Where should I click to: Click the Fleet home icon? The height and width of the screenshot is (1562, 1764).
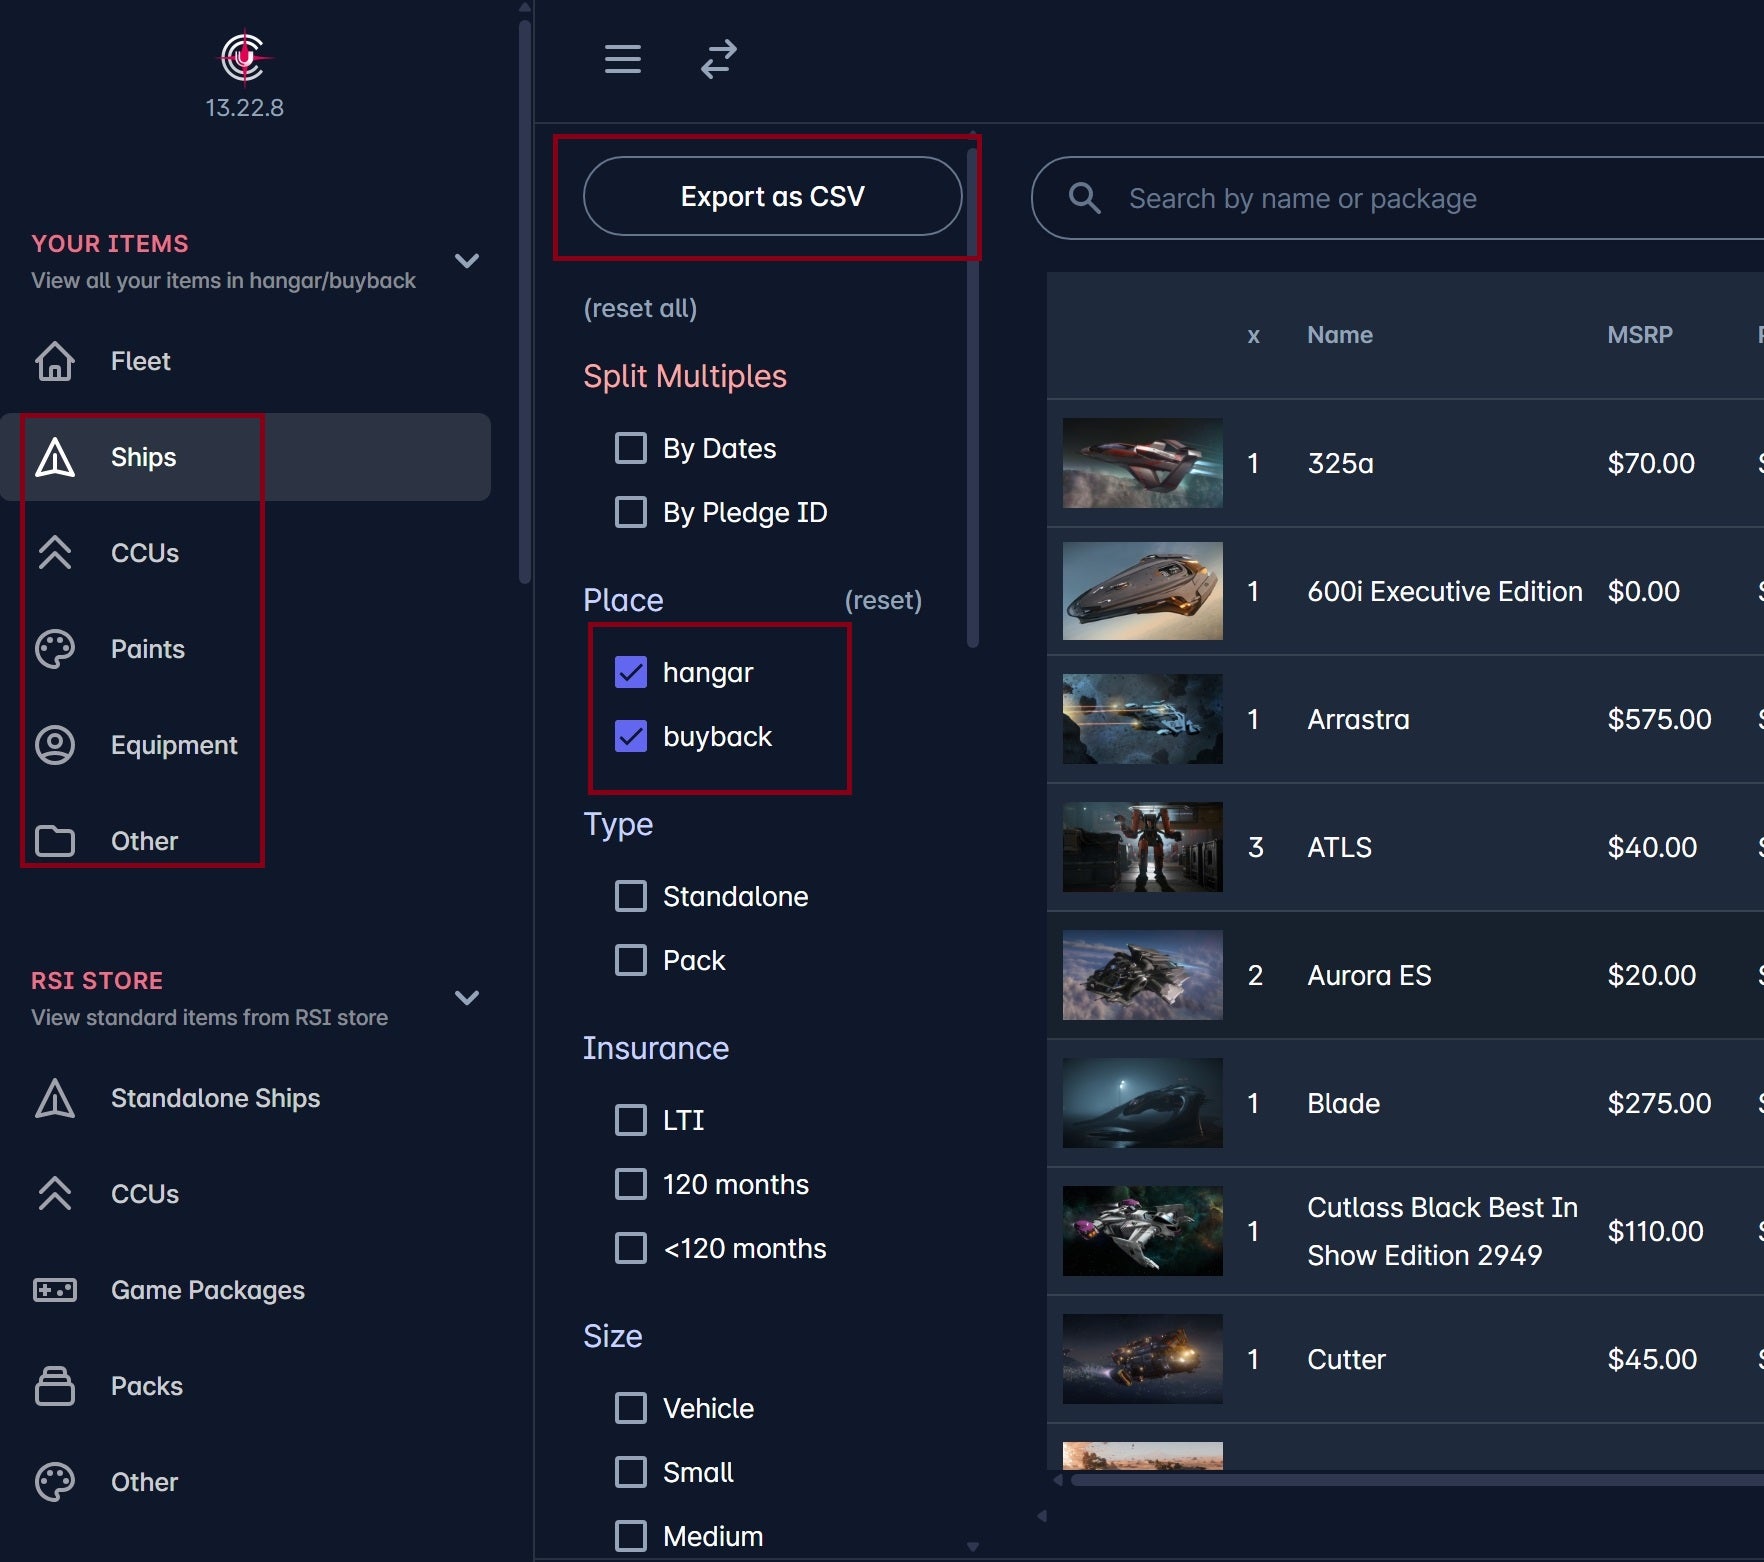click(55, 361)
